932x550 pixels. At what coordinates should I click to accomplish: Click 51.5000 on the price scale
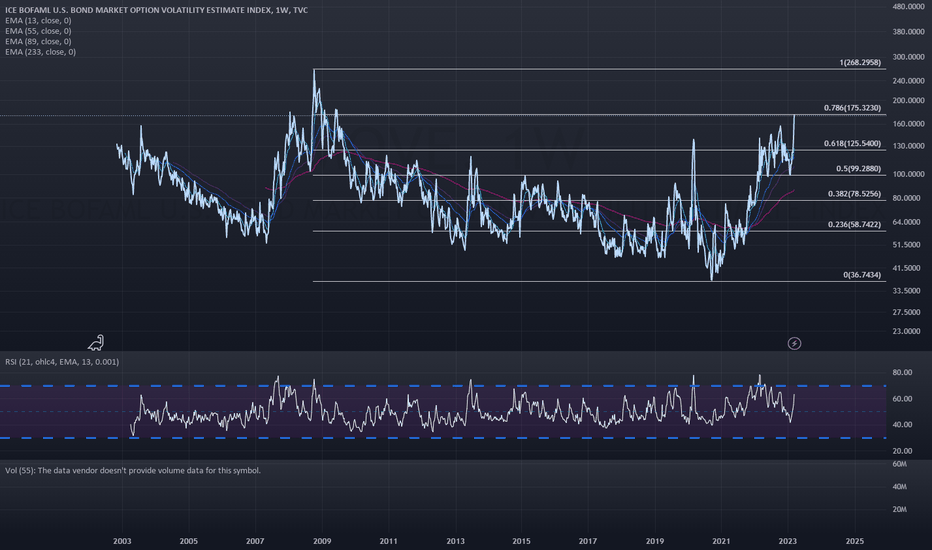click(908, 244)
